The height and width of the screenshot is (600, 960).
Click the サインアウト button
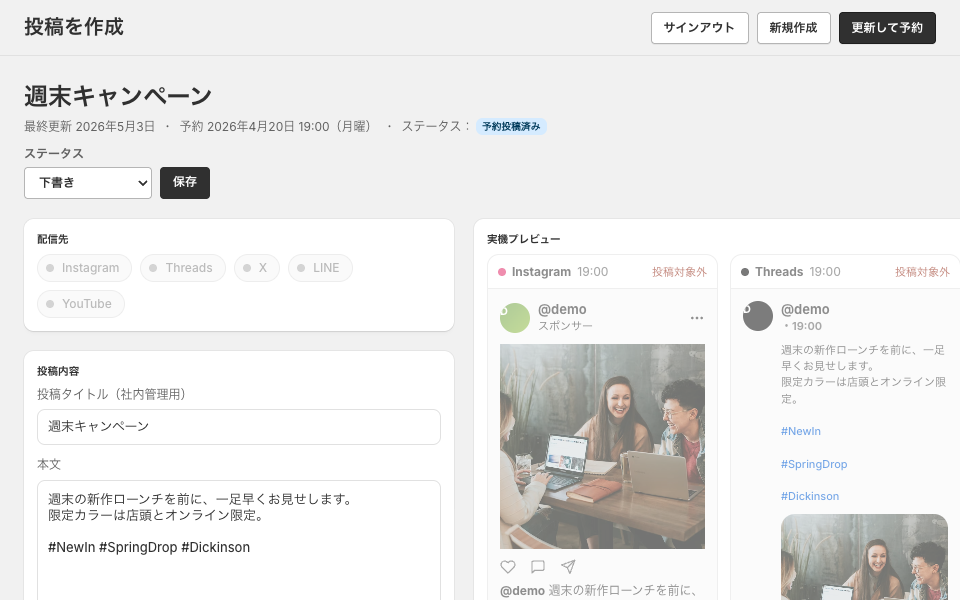coord(700,28)
